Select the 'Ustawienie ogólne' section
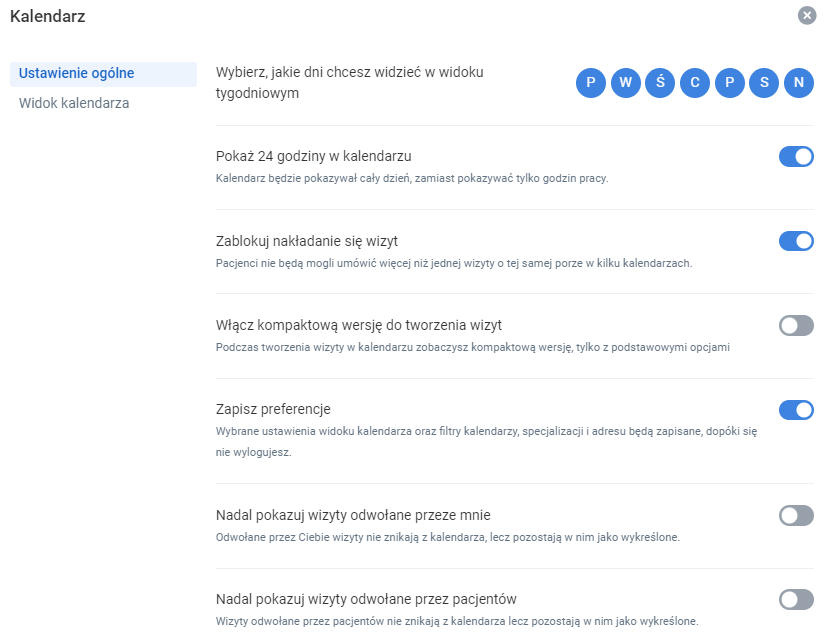The width and height of the screenshot is (827, 641). click(77, 73)
